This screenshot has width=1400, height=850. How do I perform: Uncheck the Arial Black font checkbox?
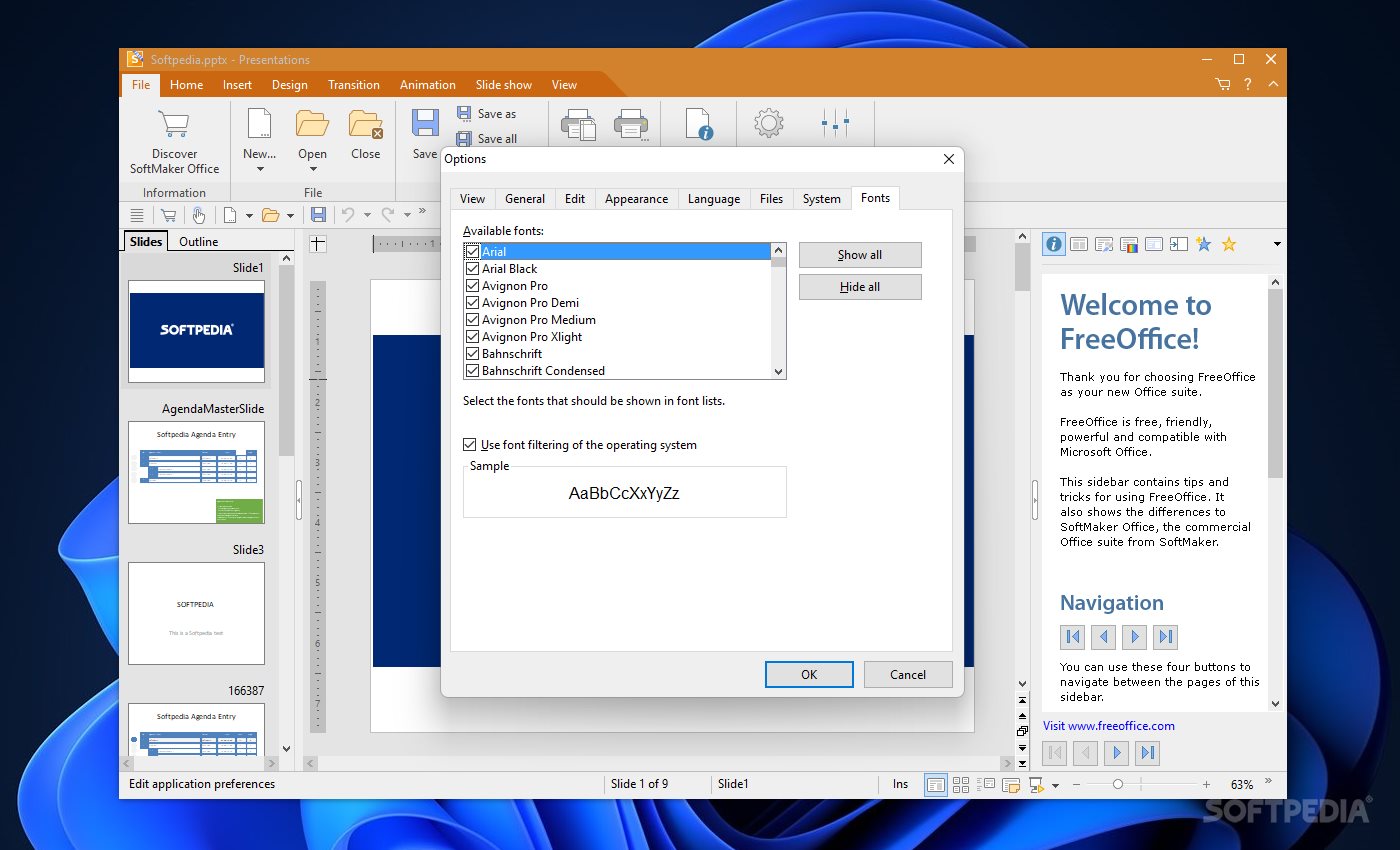472,269
